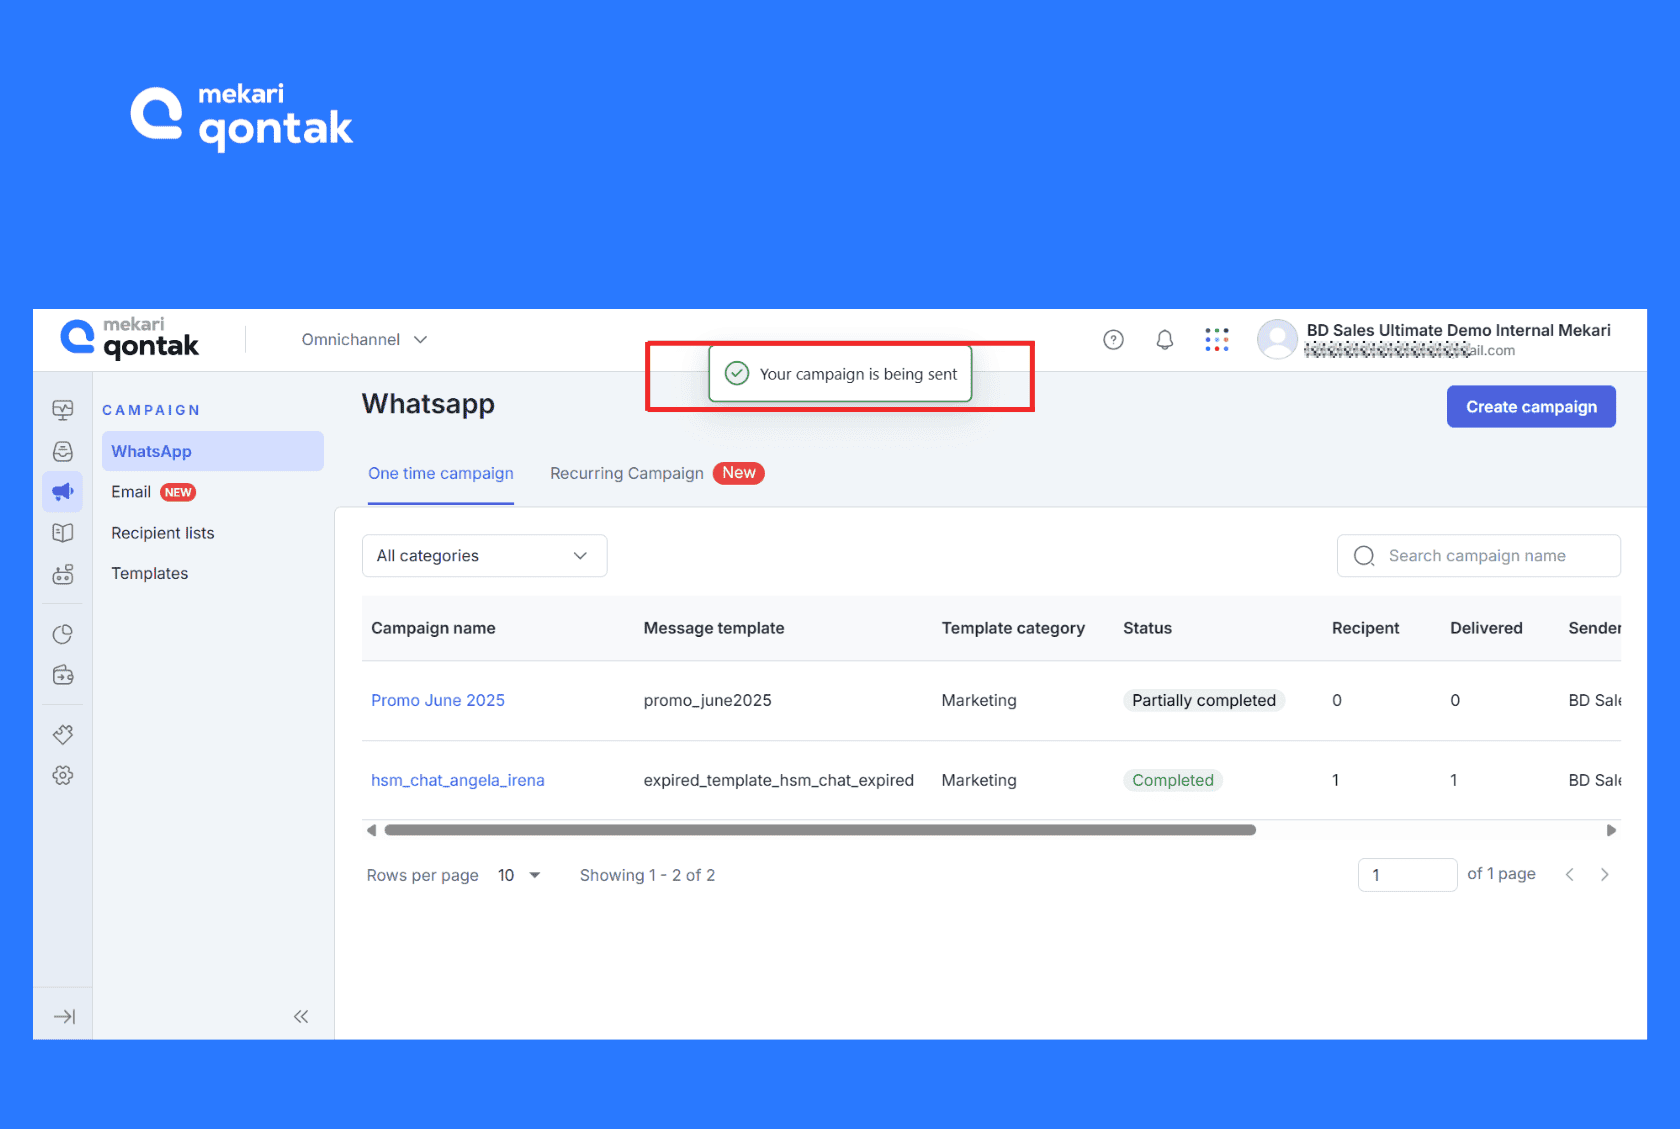The image size is (1680, 1129).
Task: Open the dashboard monitor icon in sidebar
Action: point(63,410)
